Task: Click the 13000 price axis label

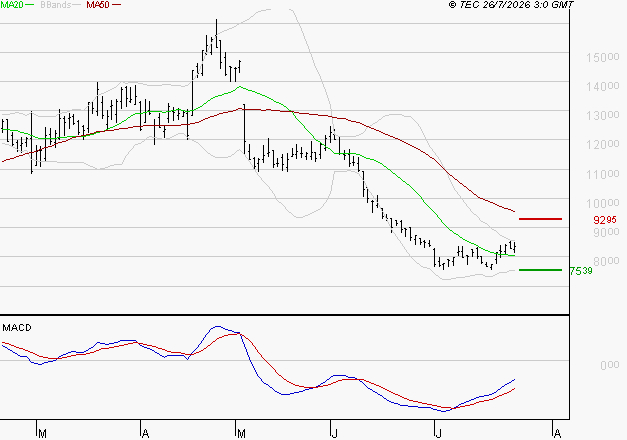Action: (603, 116)
